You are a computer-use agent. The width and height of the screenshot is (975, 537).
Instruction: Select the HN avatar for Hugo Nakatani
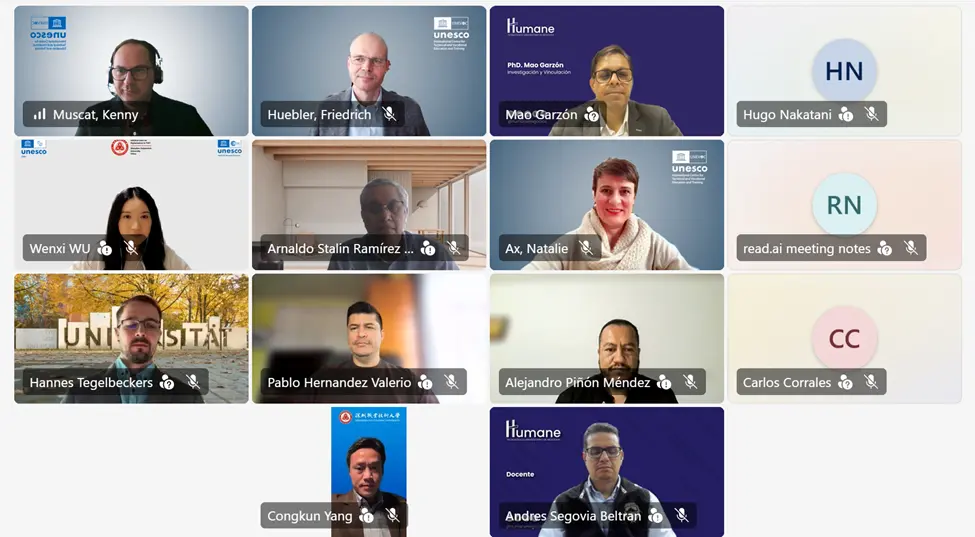point(844,71)
